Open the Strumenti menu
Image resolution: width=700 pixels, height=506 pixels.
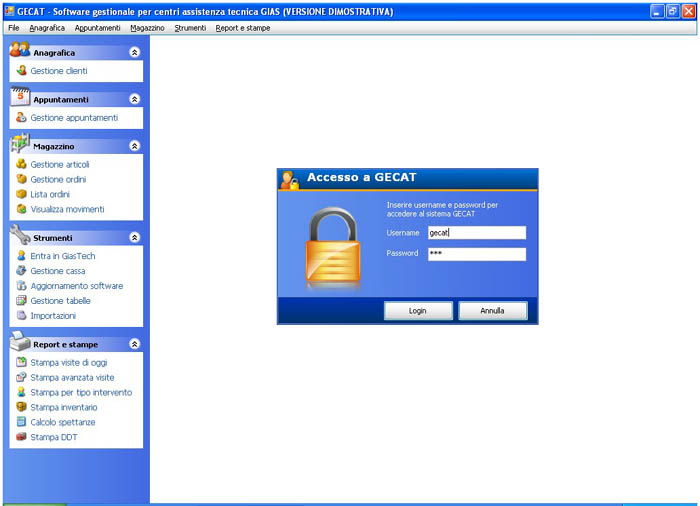pyautogui.click(x=190, y=28)
